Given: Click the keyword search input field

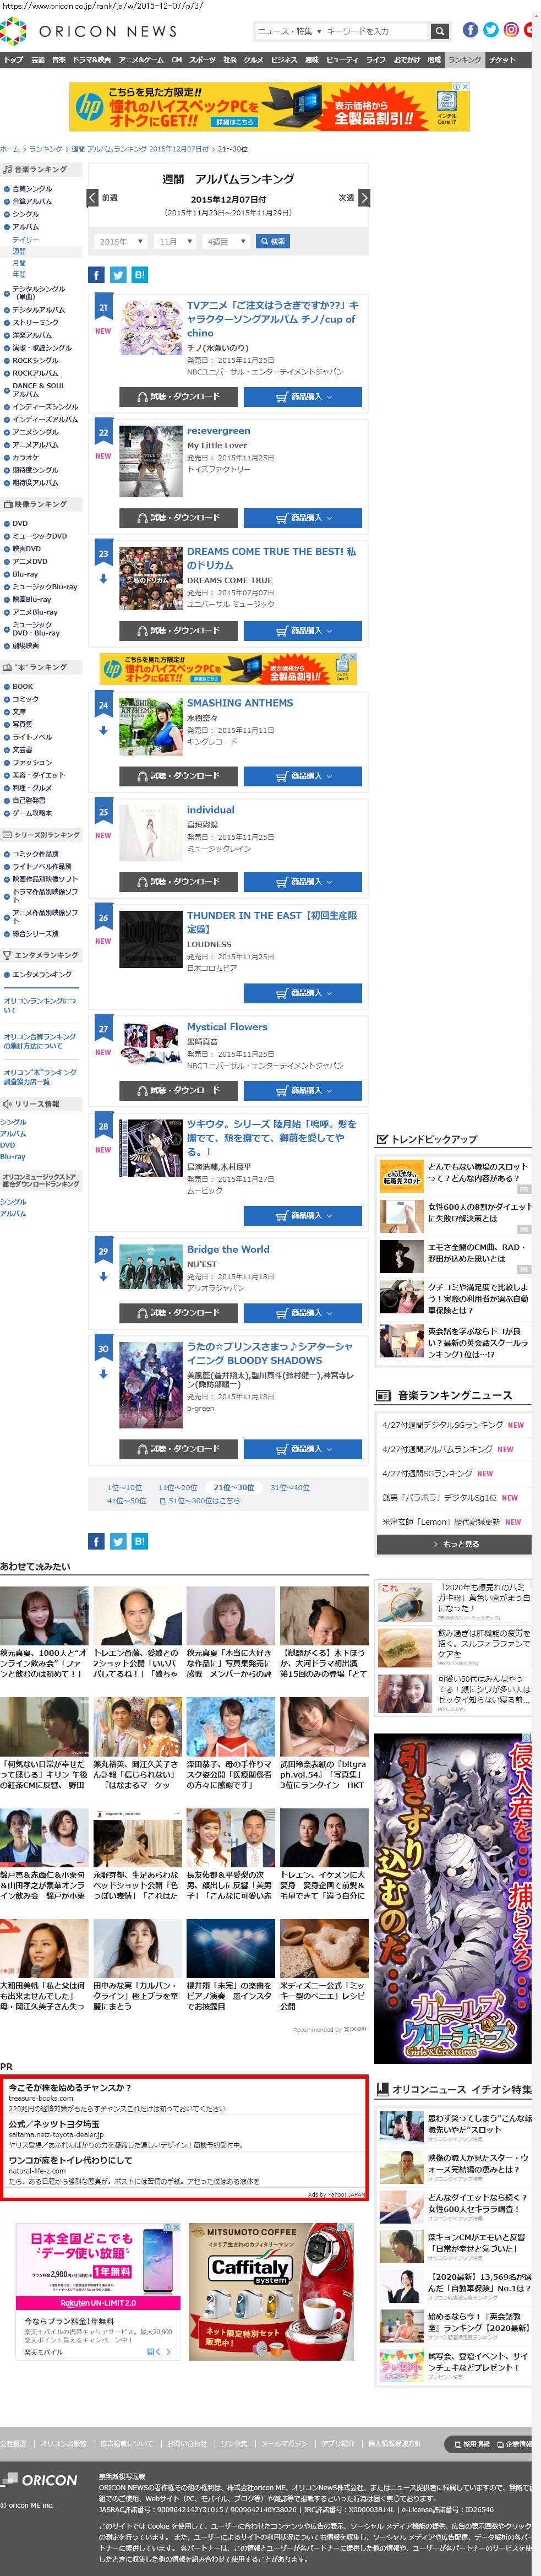Looking at the screenshot, I should click(x=376, y=31).
